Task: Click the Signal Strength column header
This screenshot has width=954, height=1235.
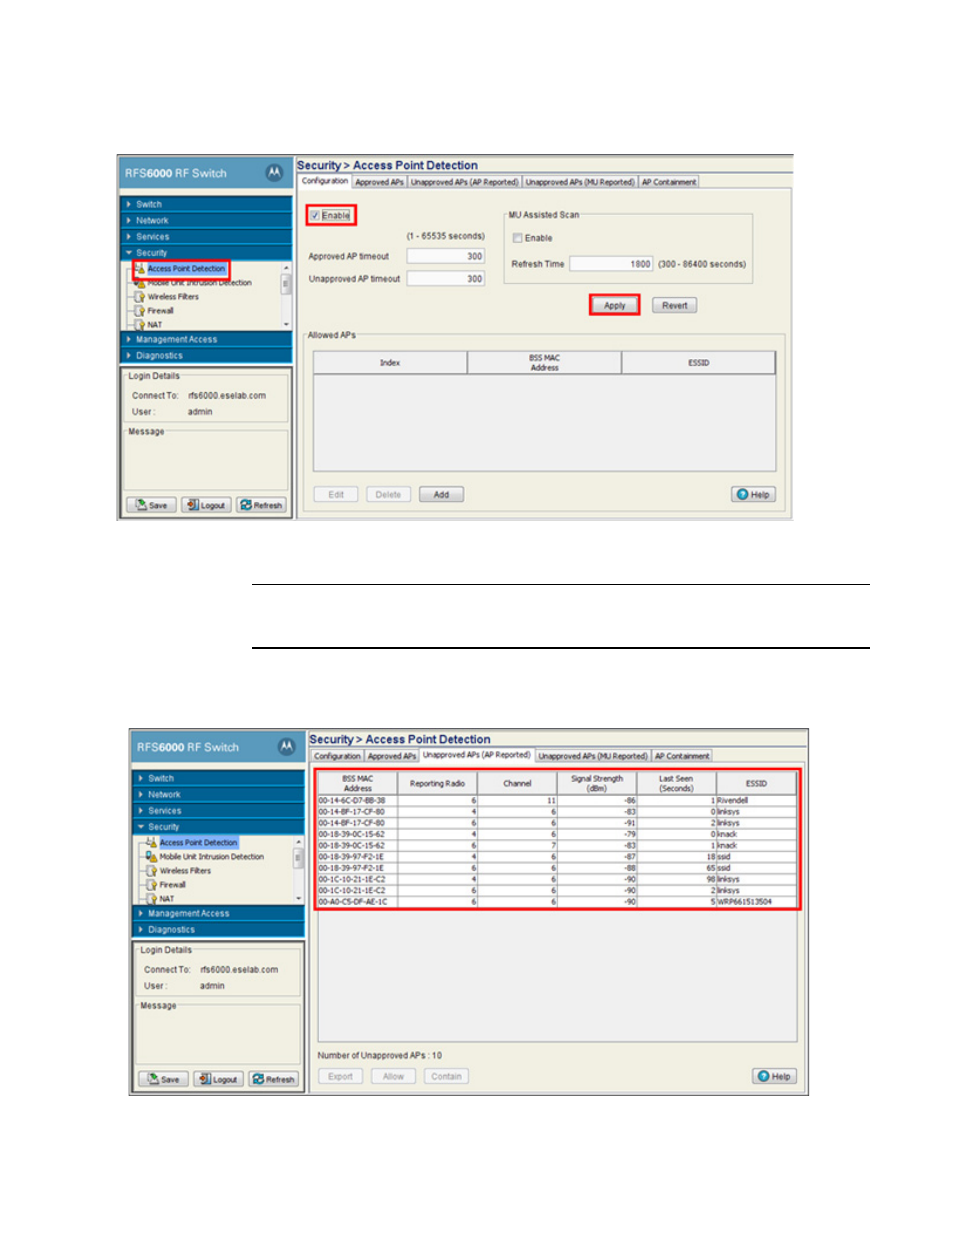Action: point(597,783)
